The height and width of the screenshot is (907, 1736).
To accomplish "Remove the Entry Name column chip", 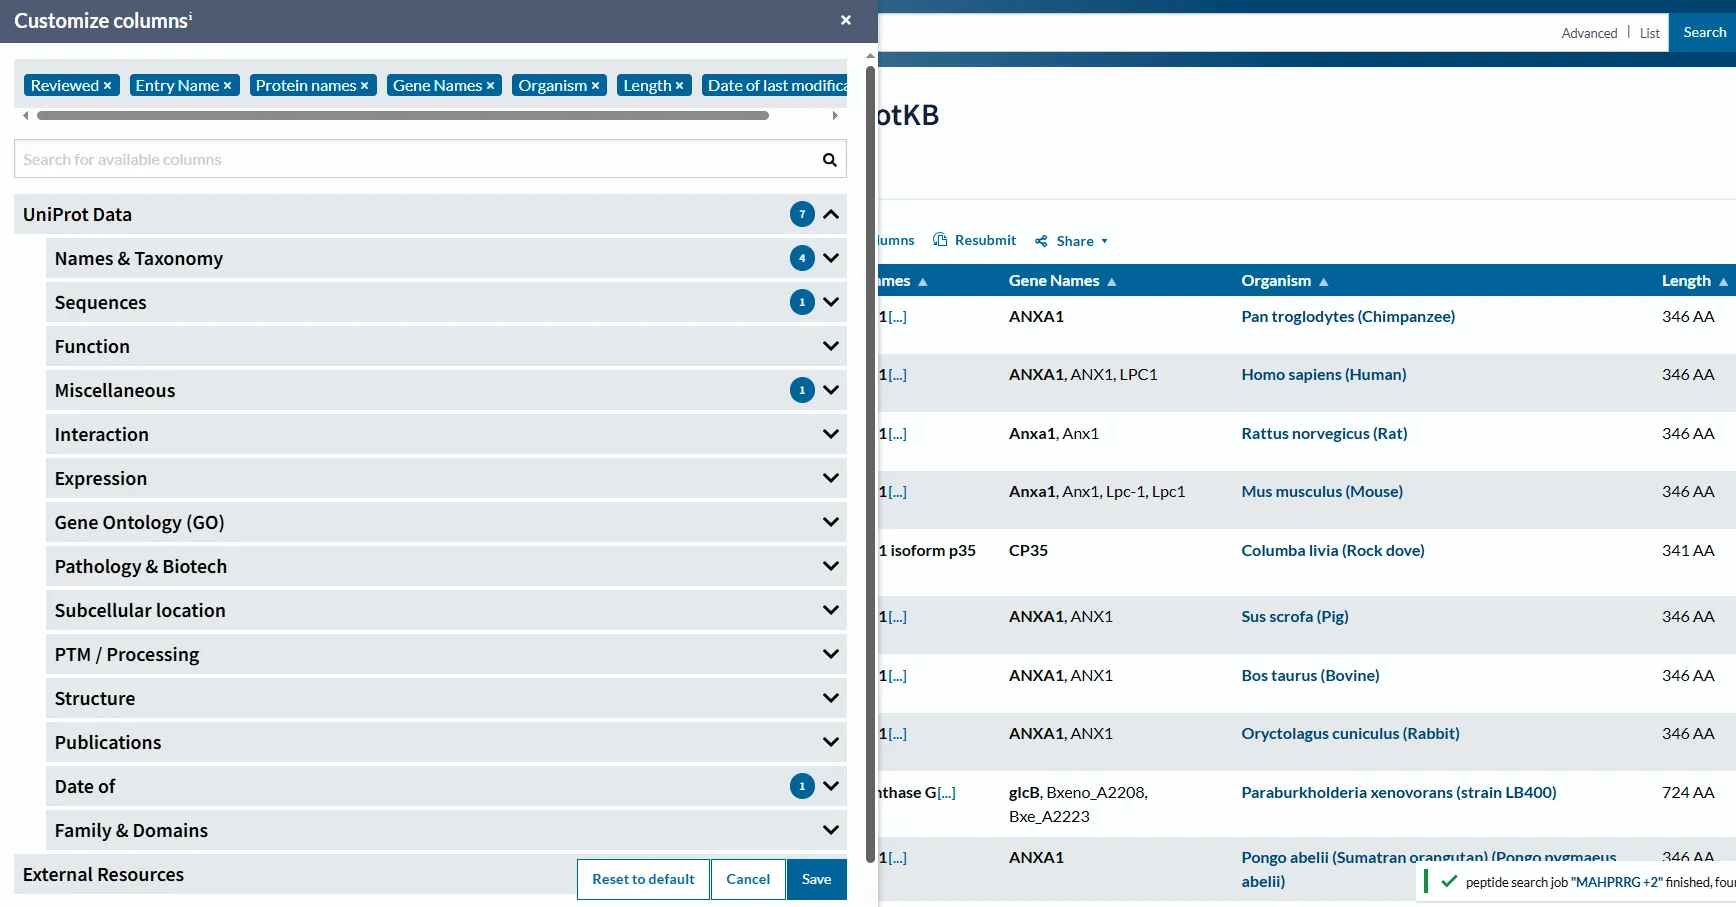I will 228,86.
